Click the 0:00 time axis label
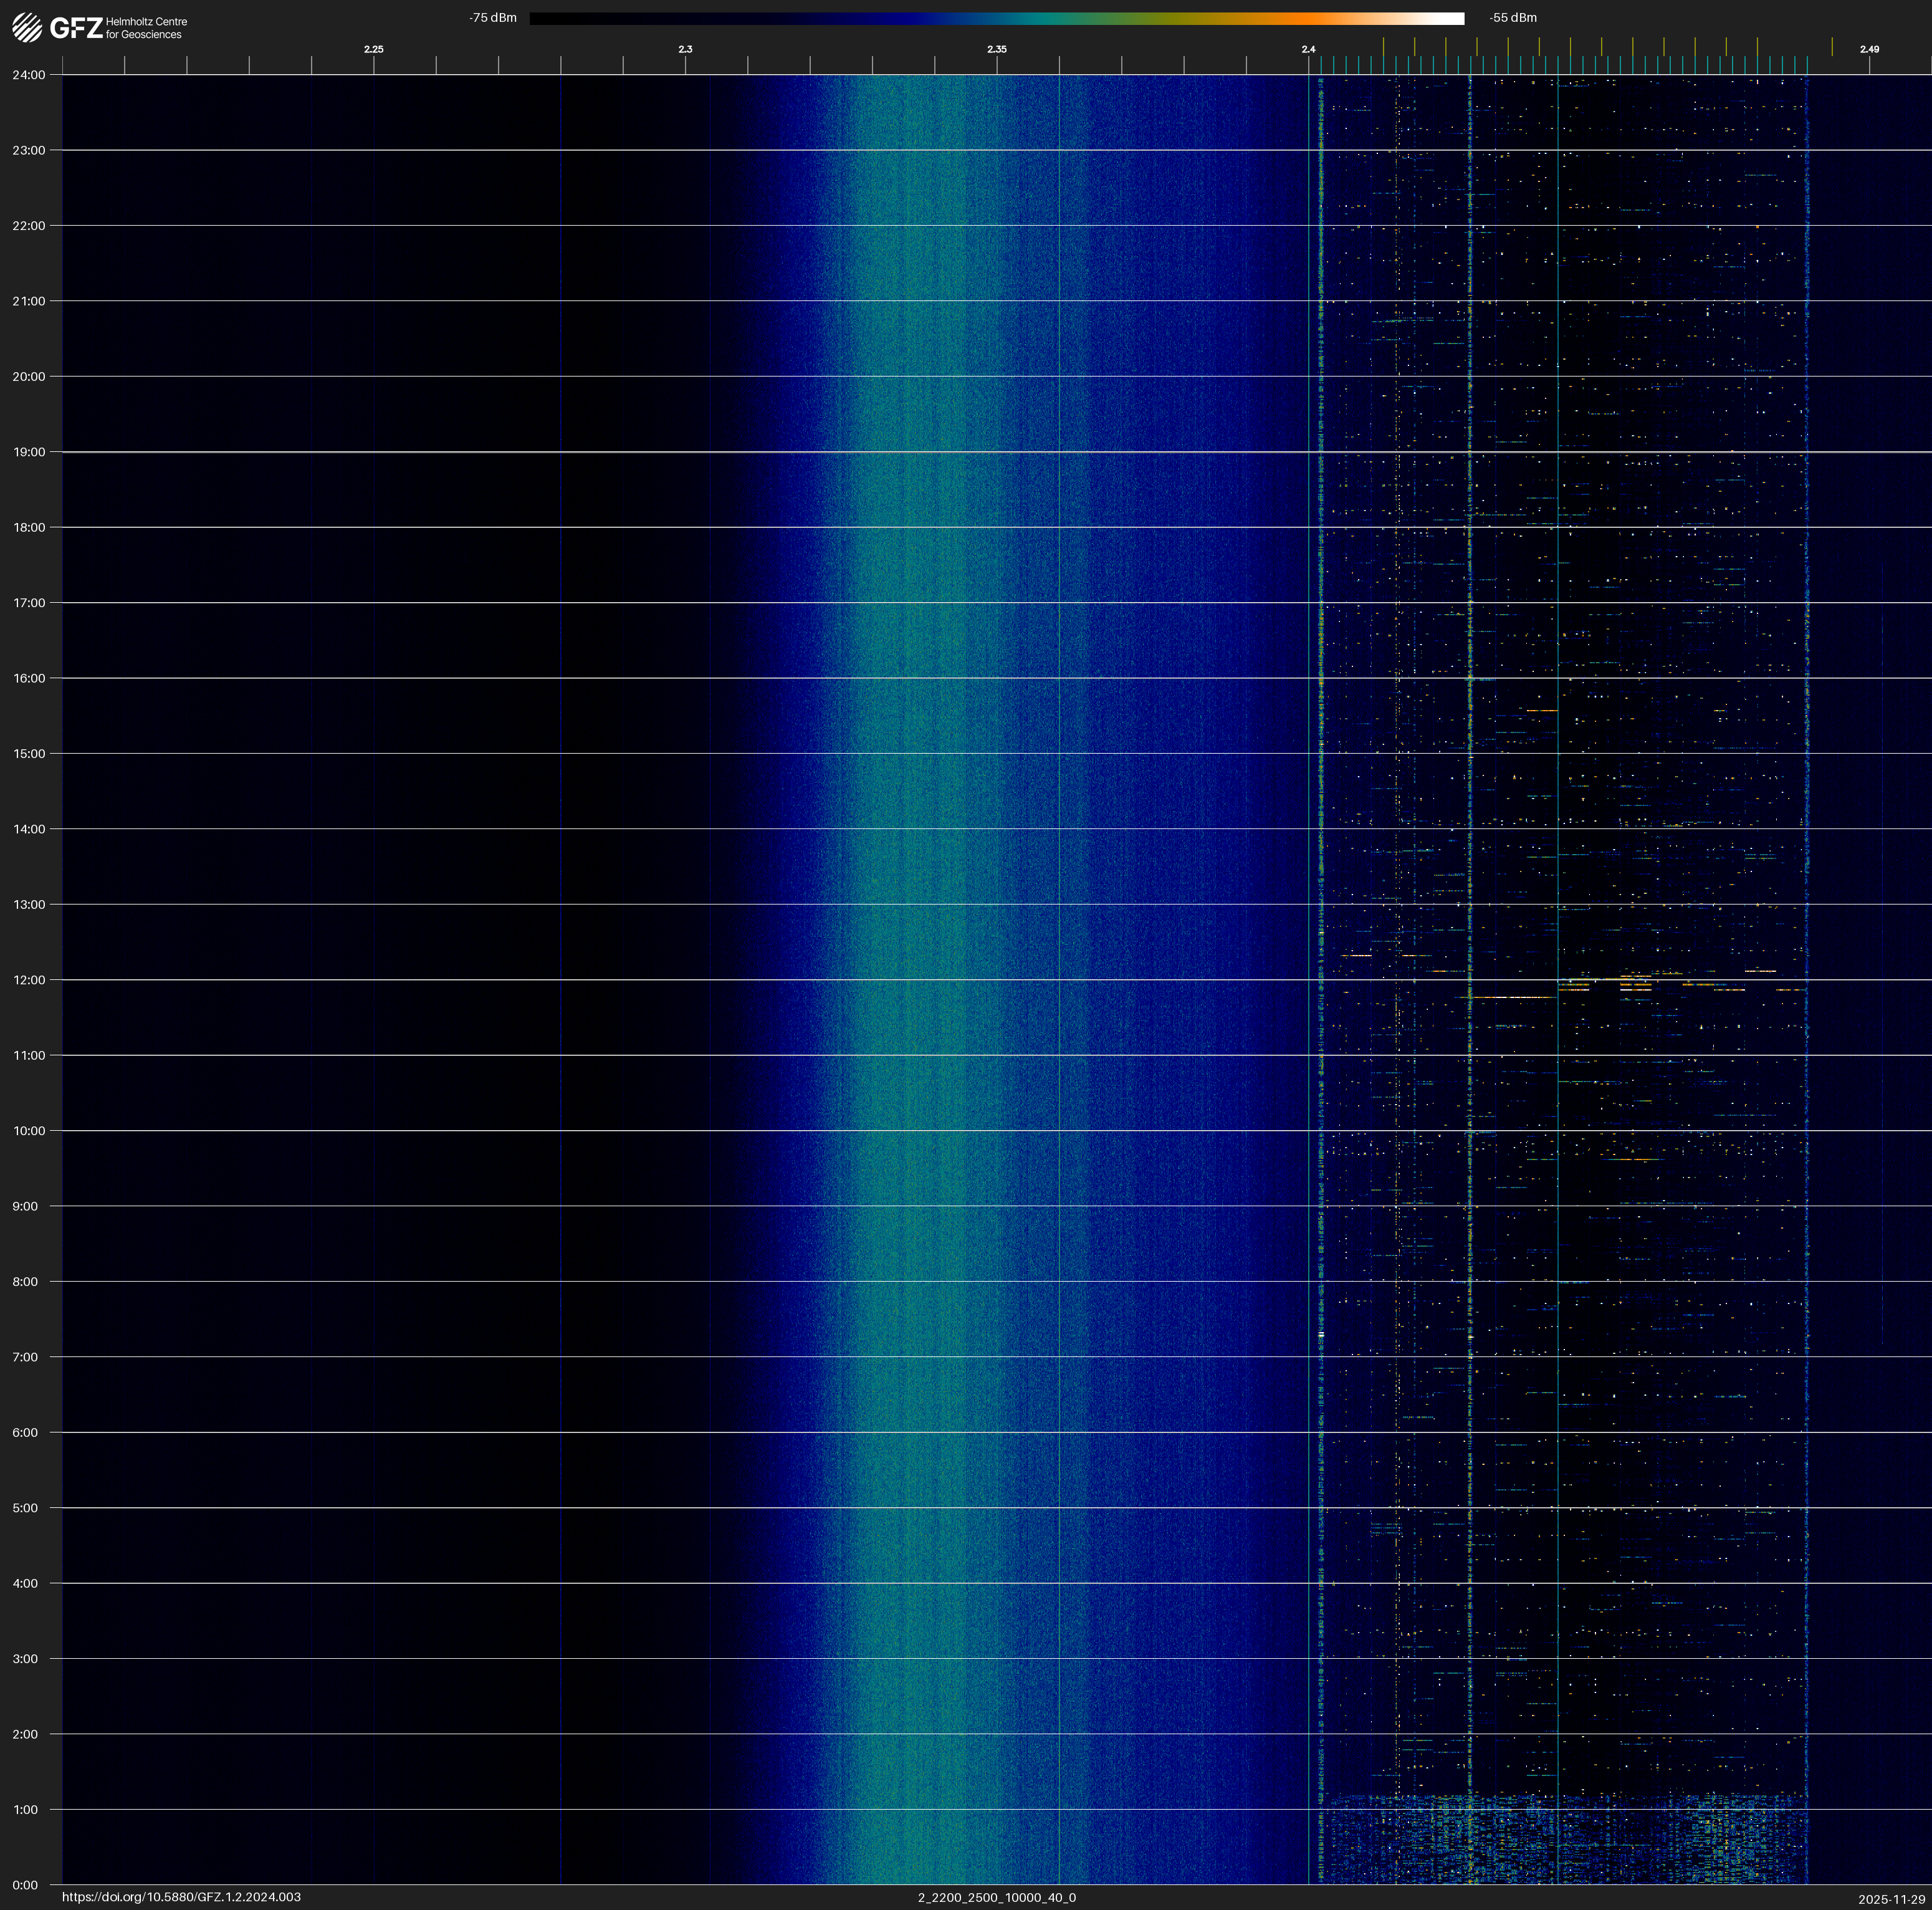 coord(24,1885)
